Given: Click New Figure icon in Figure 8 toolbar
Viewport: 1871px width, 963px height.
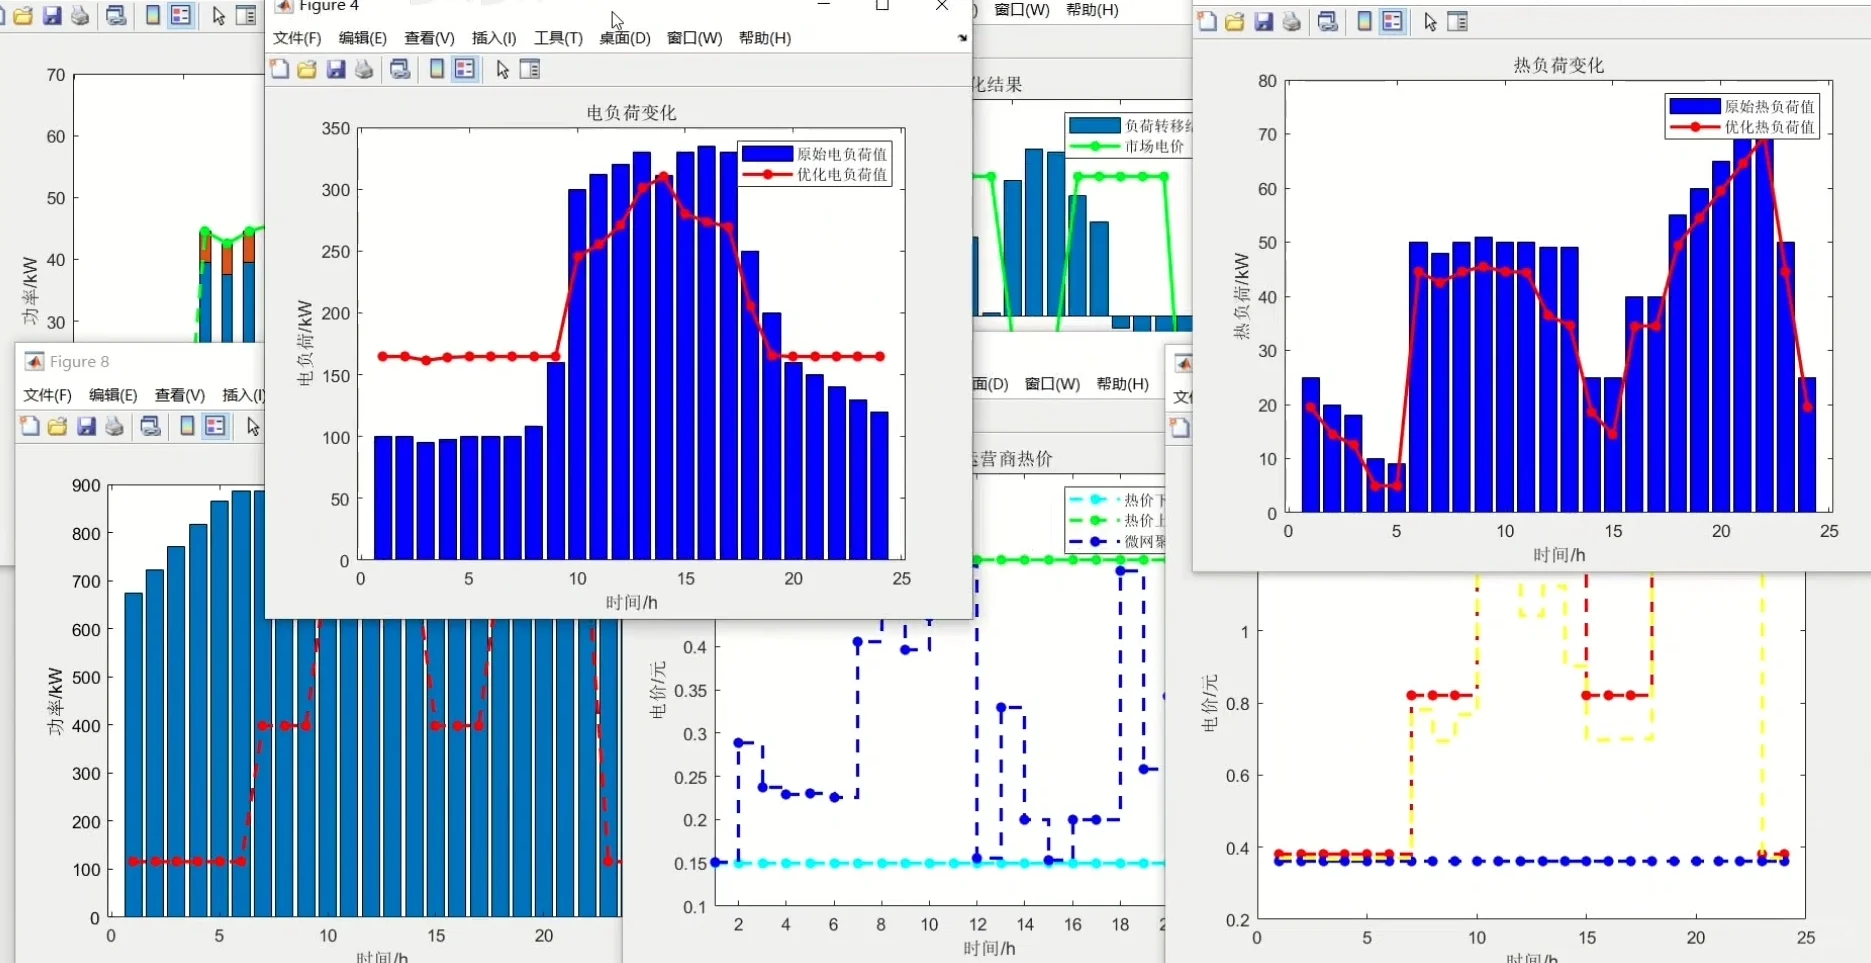Looking at the screenshot, I should [x=30, y=426].
